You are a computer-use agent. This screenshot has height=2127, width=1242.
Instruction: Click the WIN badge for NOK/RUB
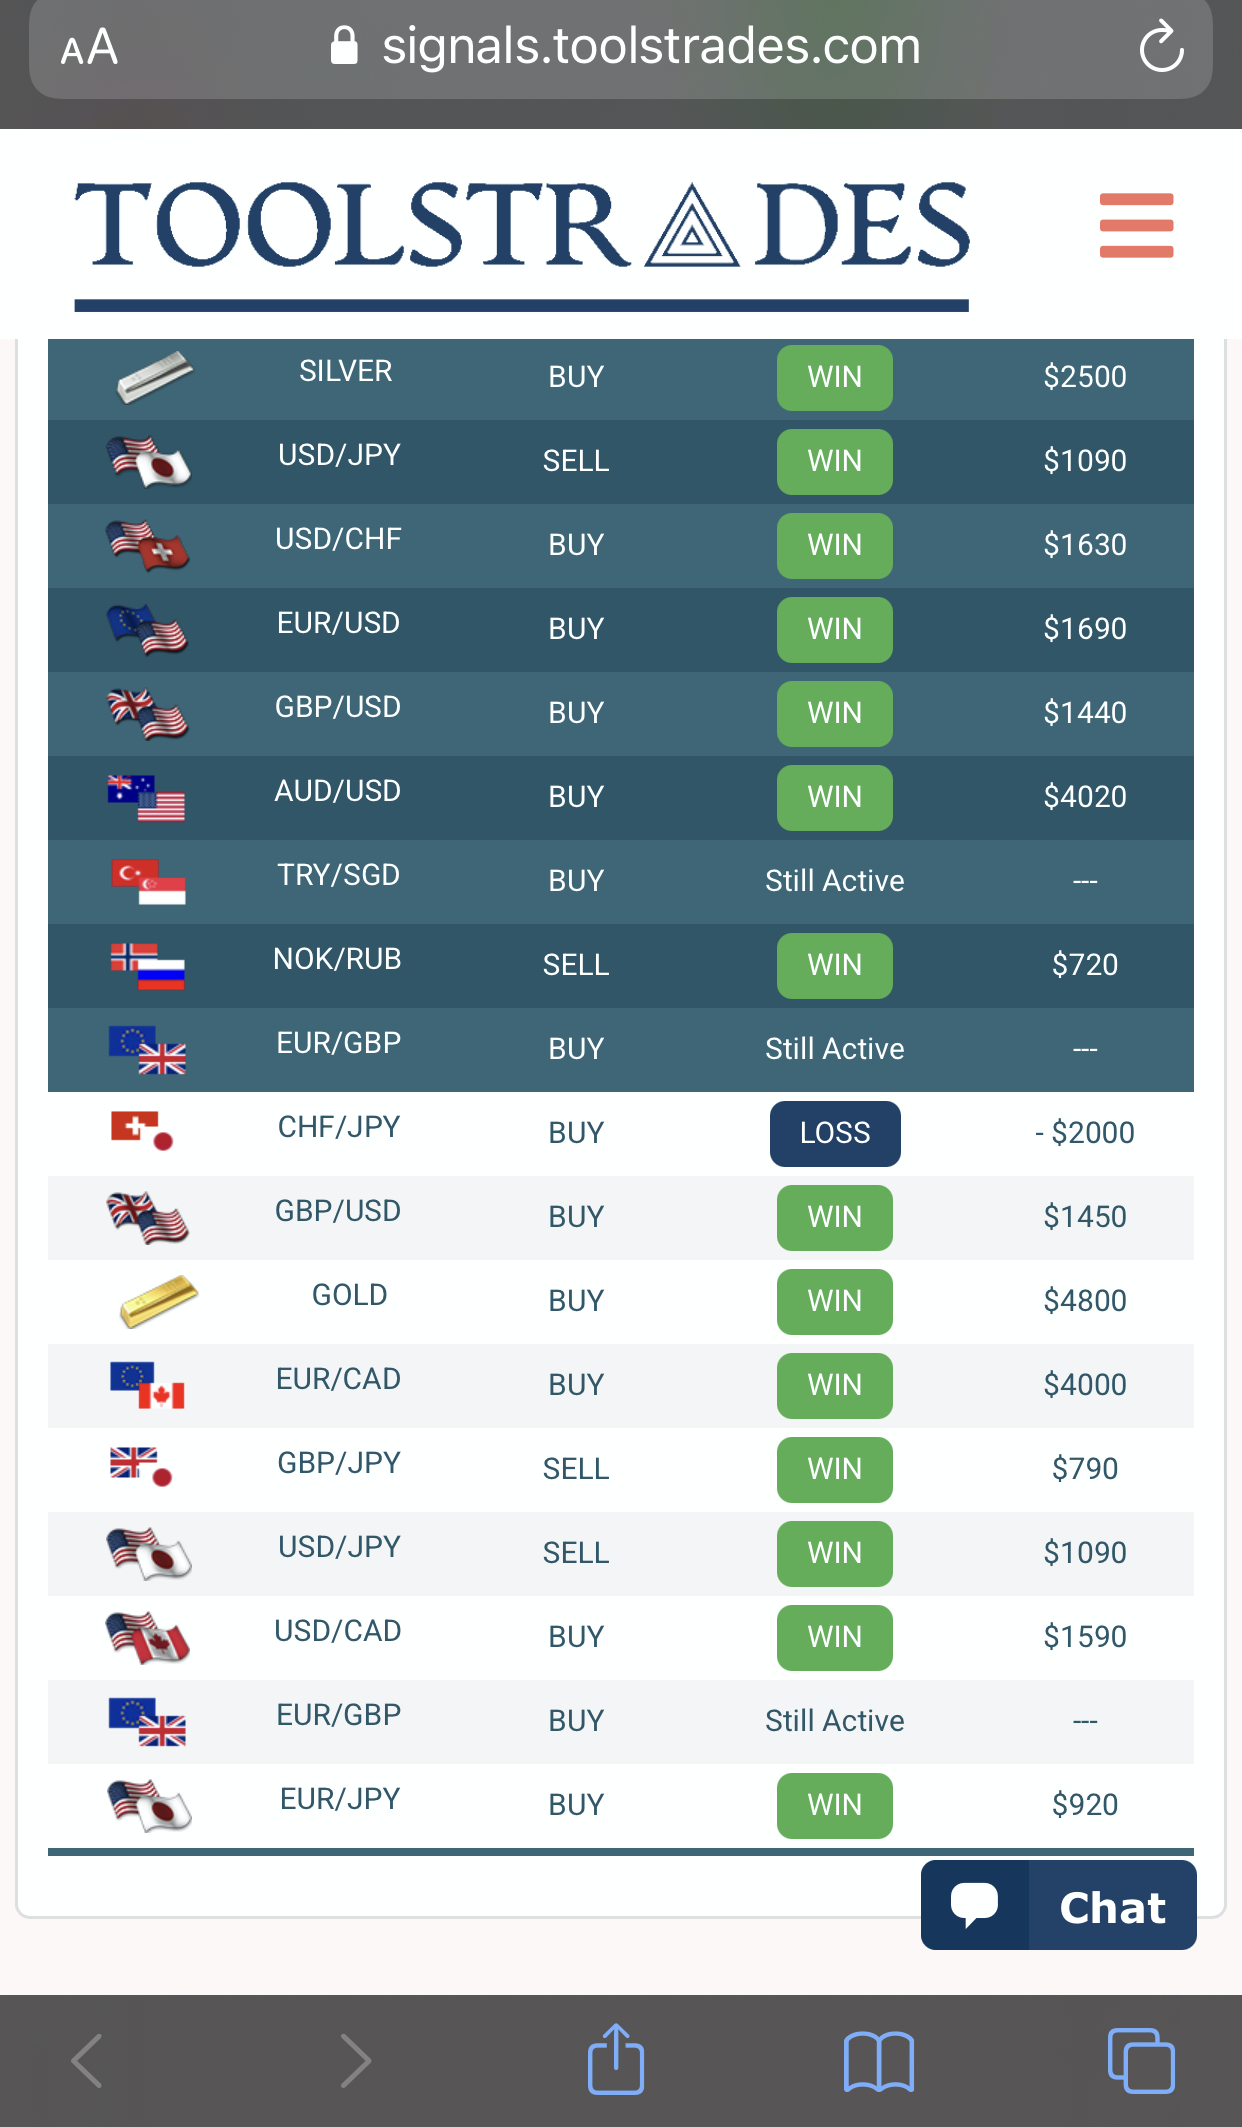[835, 966]
